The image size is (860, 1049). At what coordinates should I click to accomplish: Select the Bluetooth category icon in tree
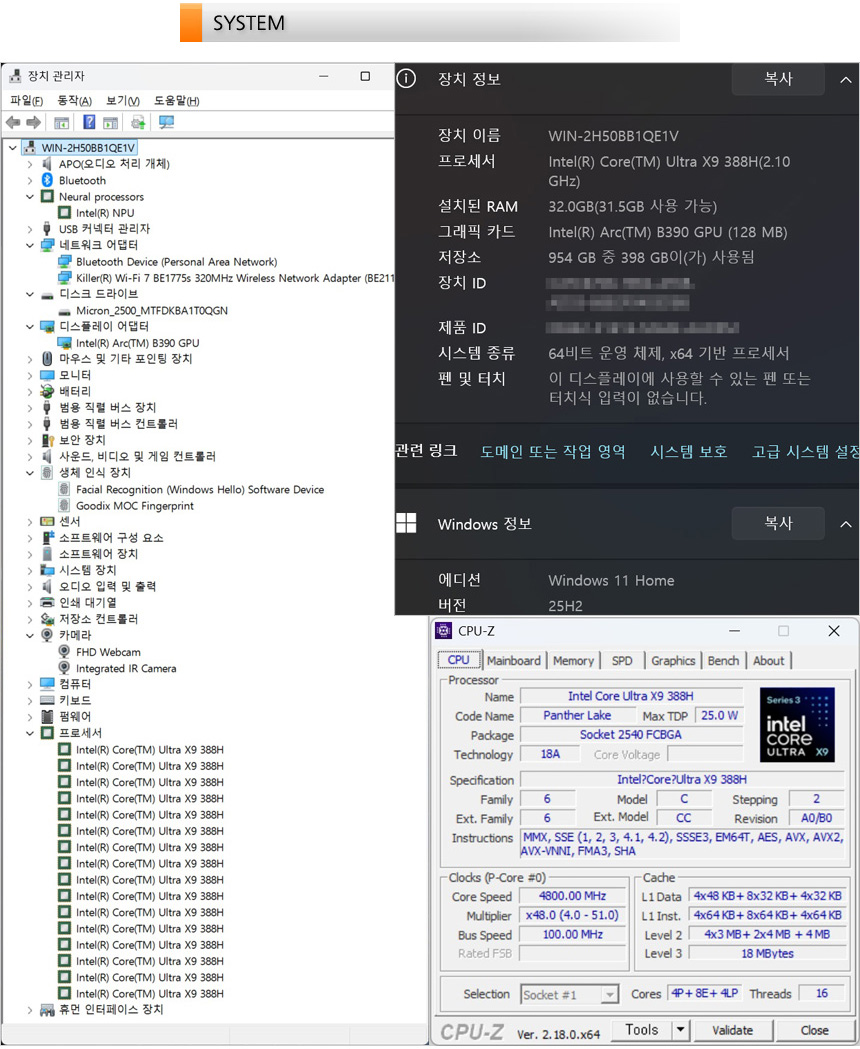pos(47,180)
